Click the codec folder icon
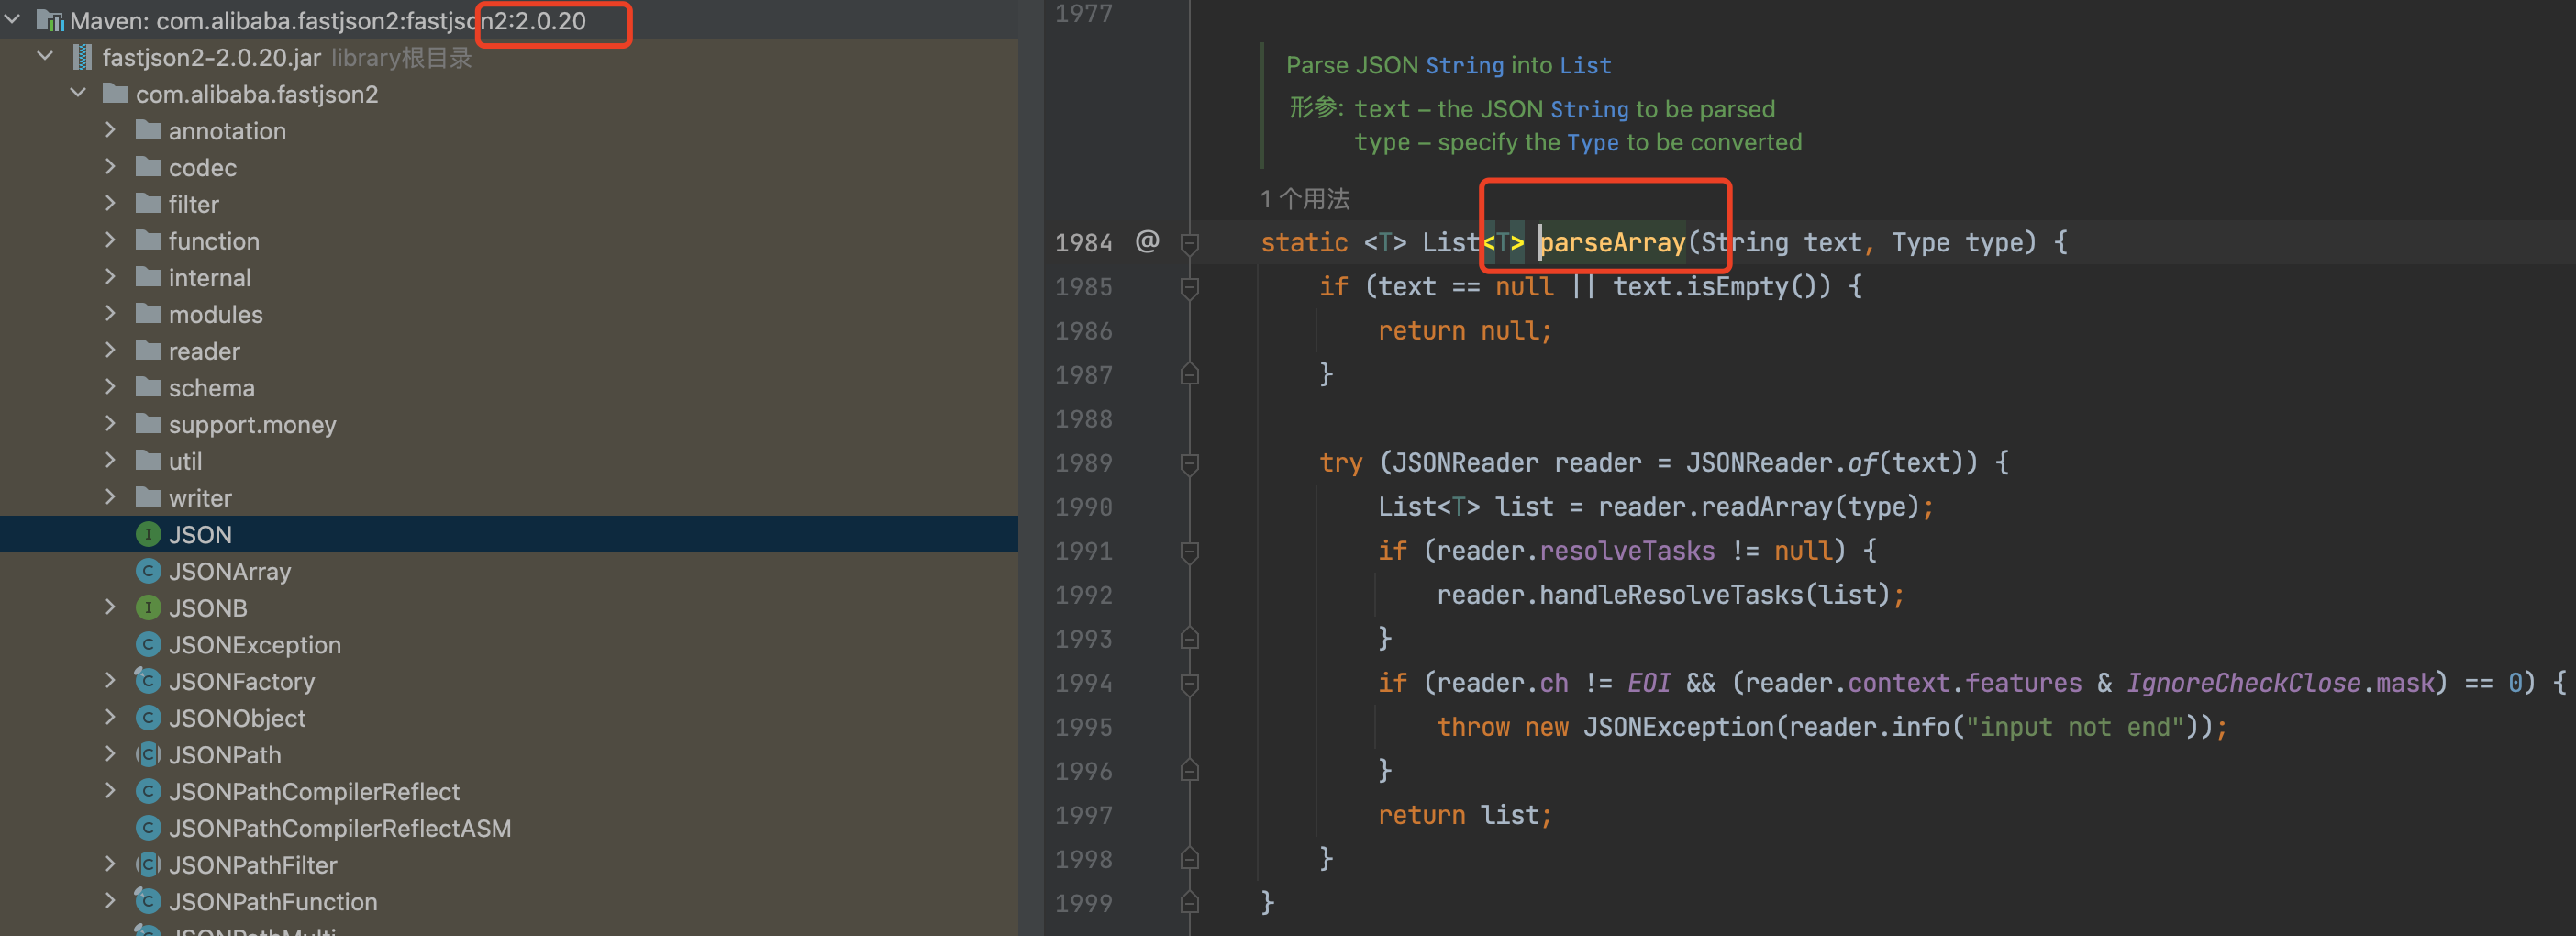 tap(149, 167)
